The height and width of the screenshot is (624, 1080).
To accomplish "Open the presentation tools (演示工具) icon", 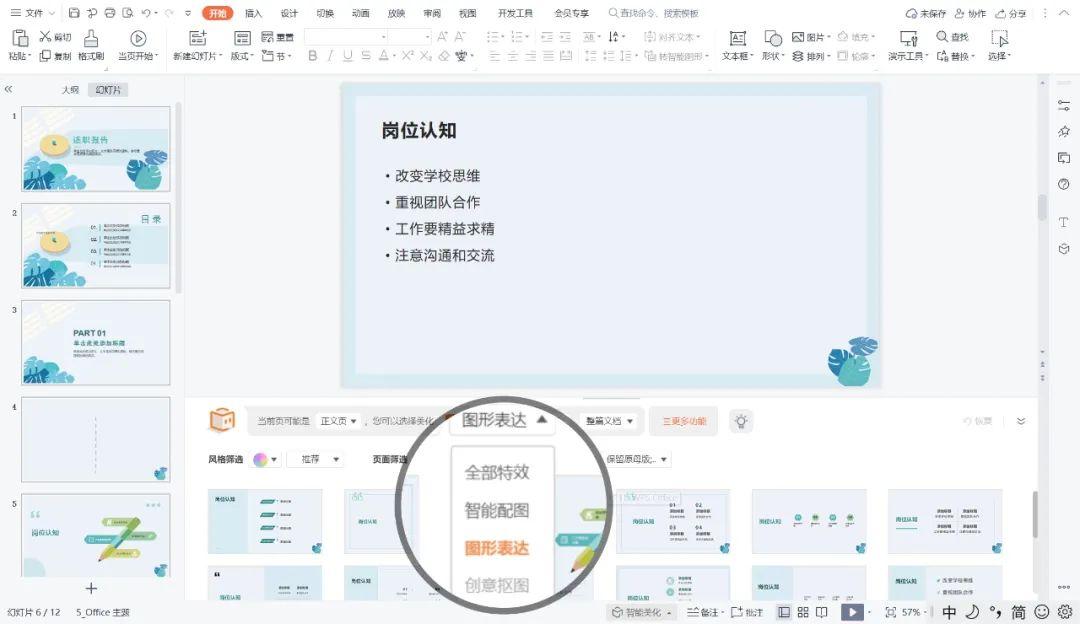I will point(908,39).
